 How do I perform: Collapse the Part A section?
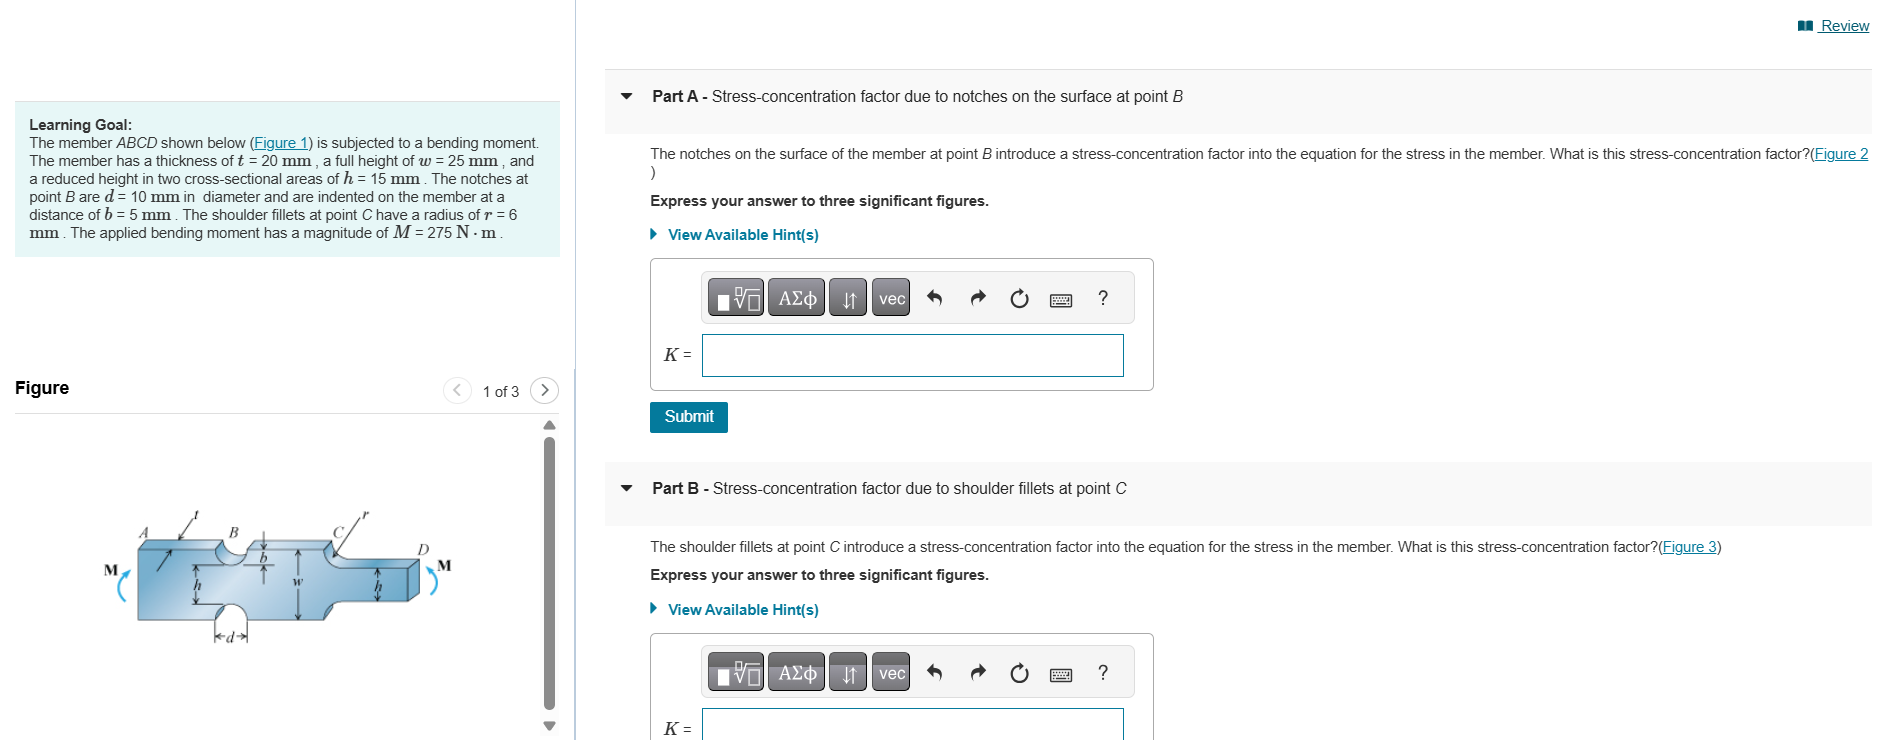(x=626, y=96)
